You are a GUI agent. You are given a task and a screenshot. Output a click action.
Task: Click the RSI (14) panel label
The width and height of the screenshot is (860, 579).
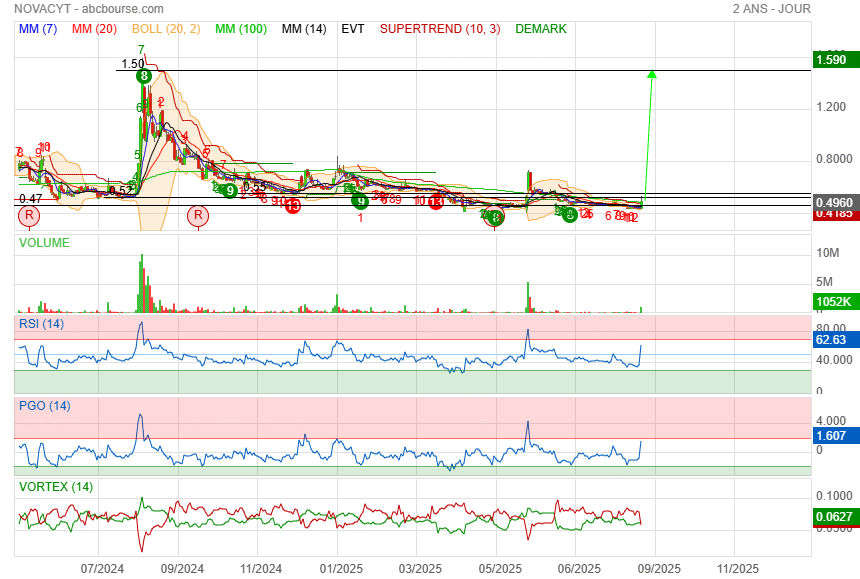pyautogui.click(x=42, y=324)
